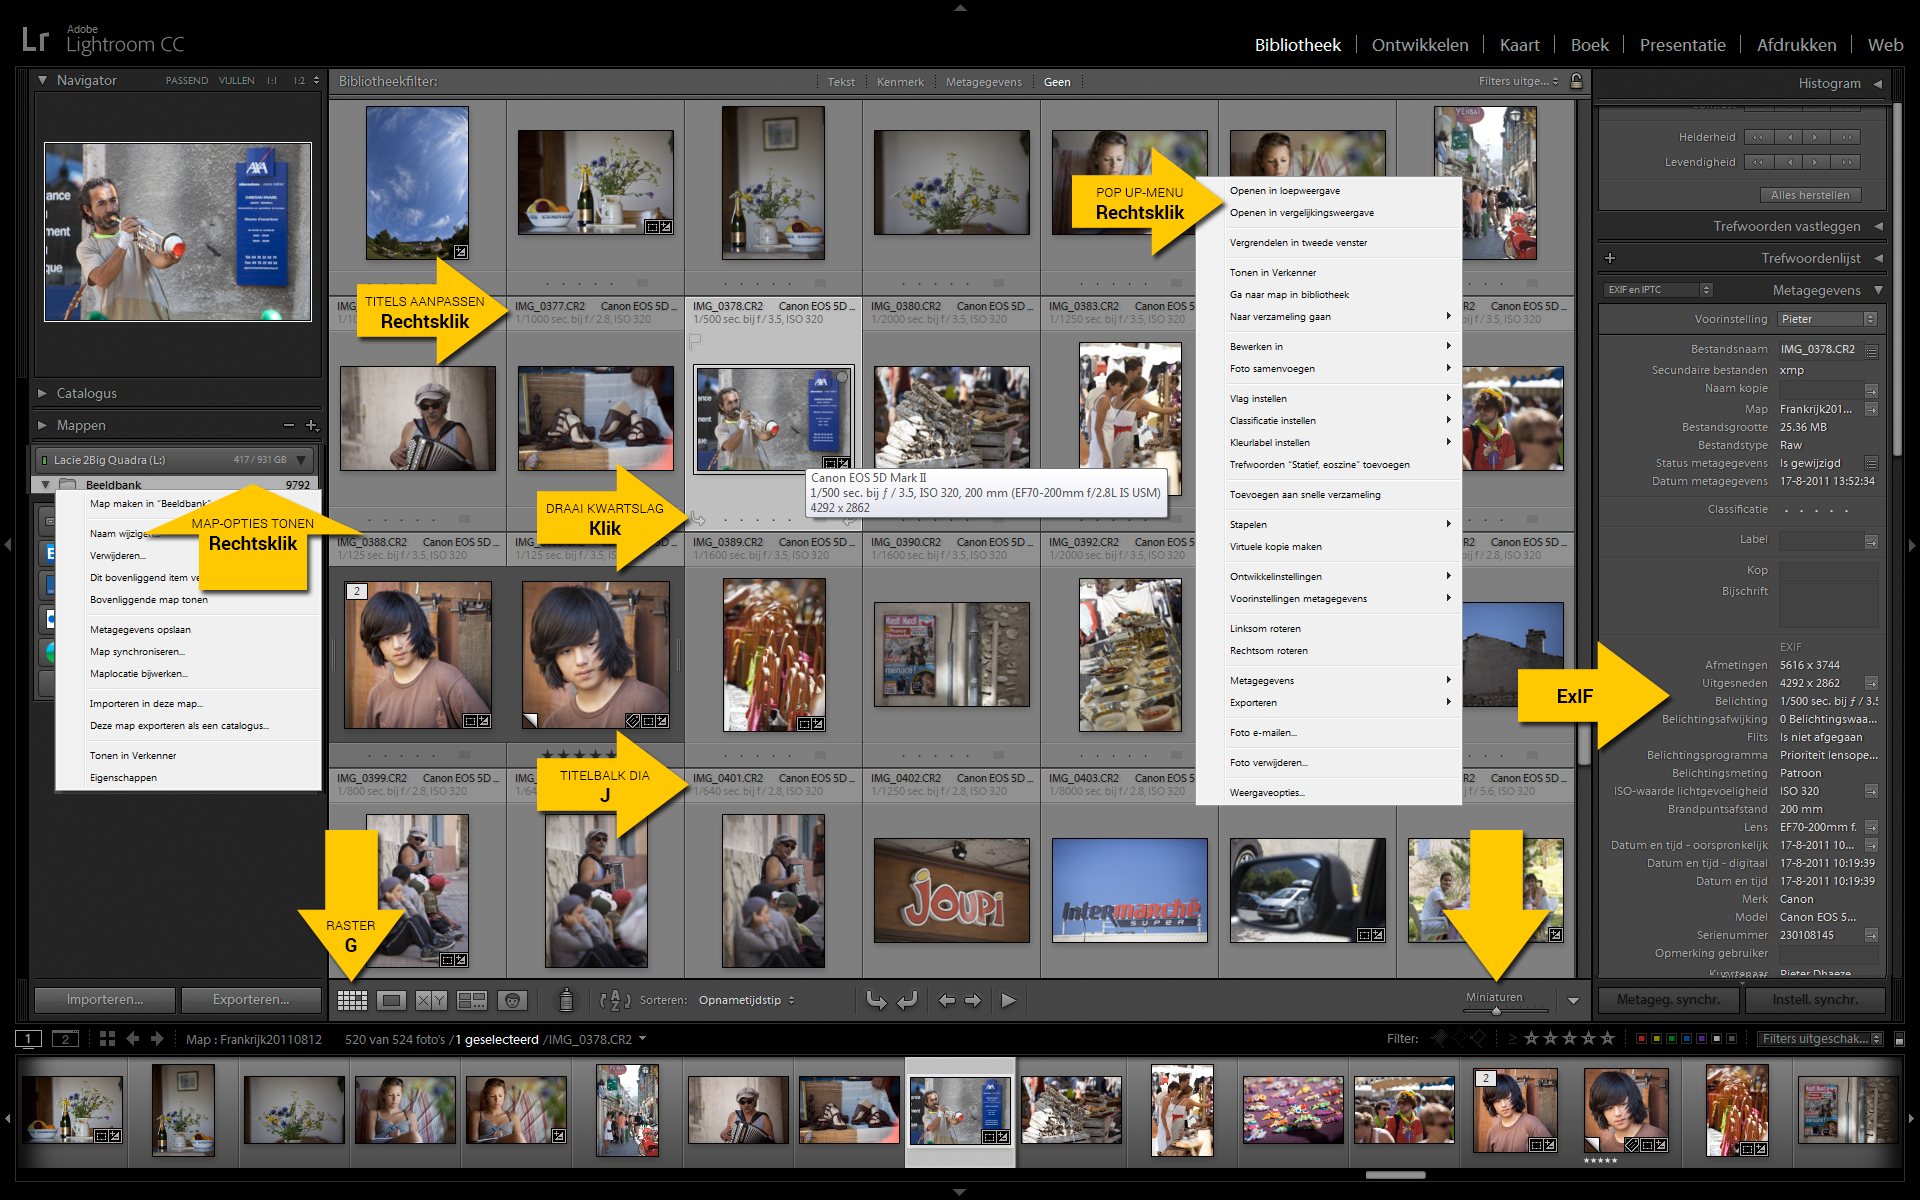The height and width of the screenshot is (1200, 1920).
Task: Open Voorinstelling Pieter dropdown
Action: click(1827, 319)
